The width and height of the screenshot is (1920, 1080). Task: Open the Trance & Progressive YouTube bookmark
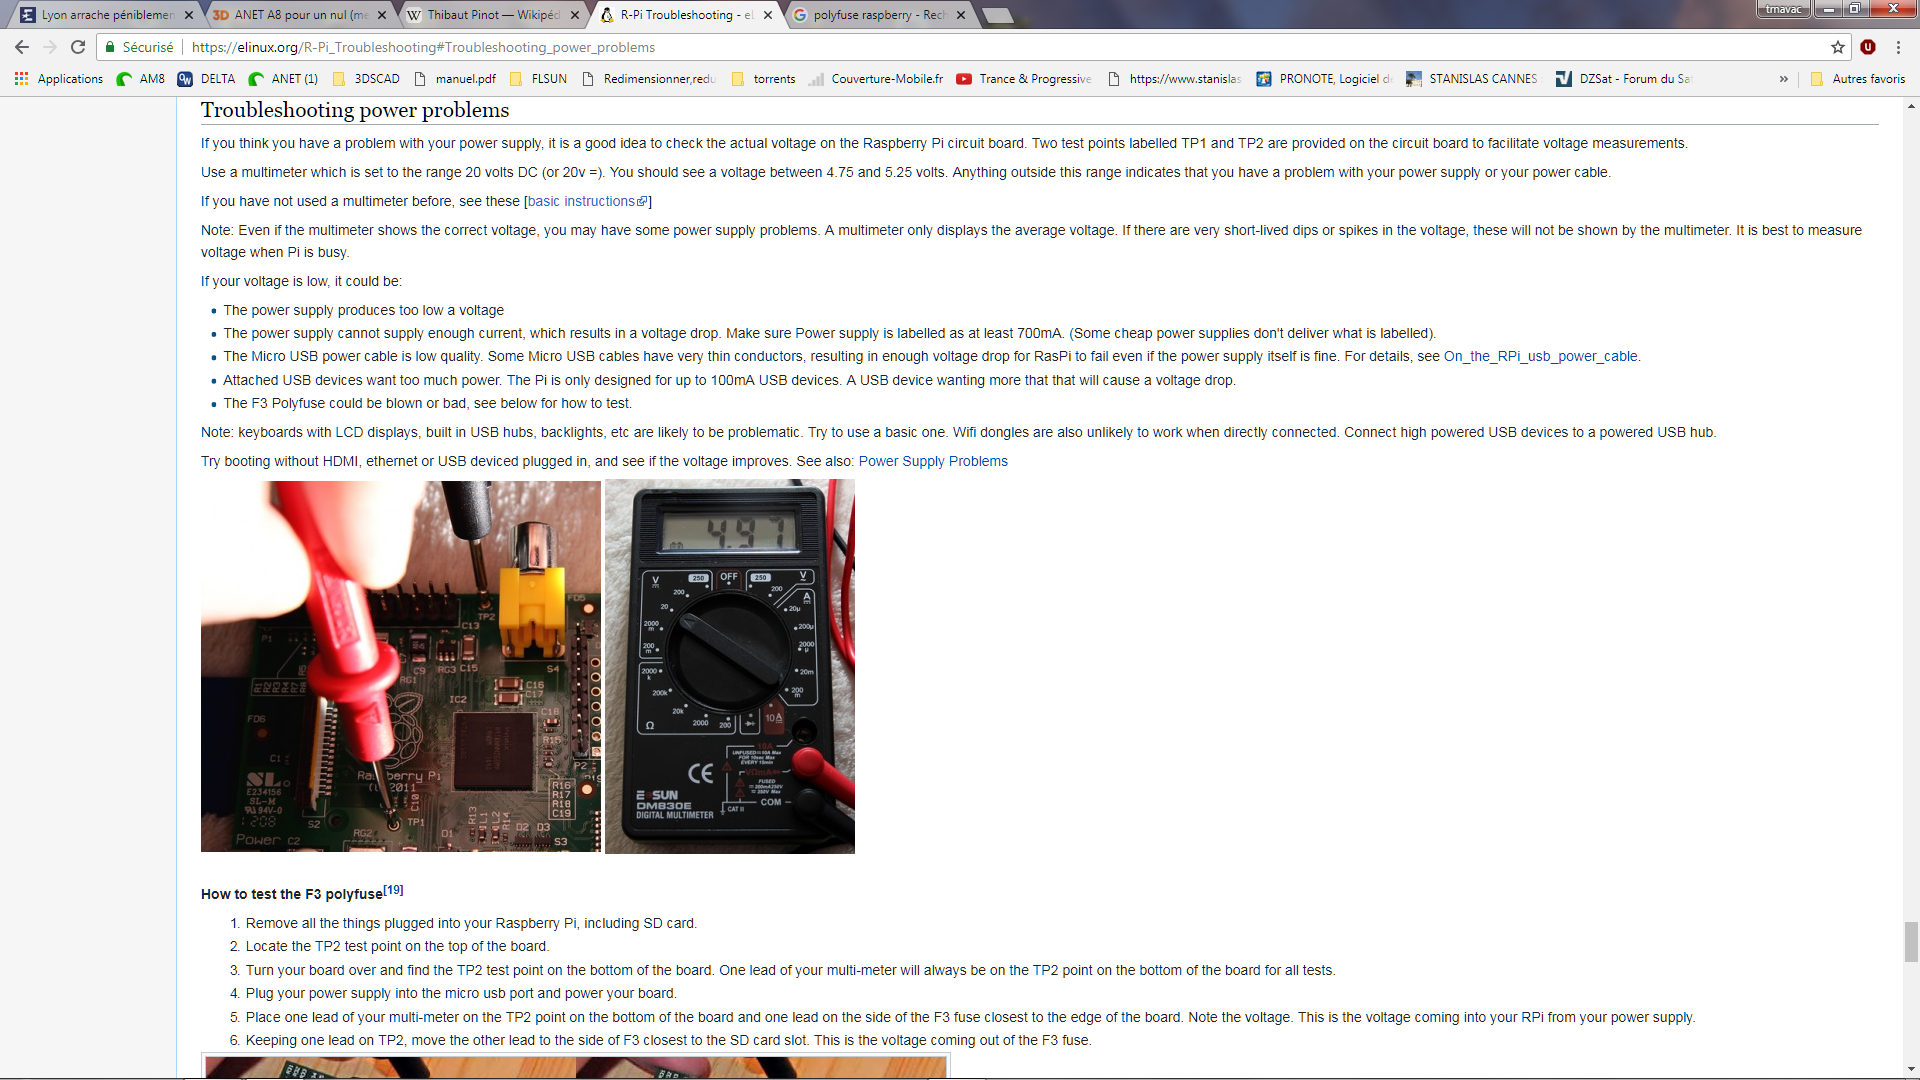click(1024, 79)
